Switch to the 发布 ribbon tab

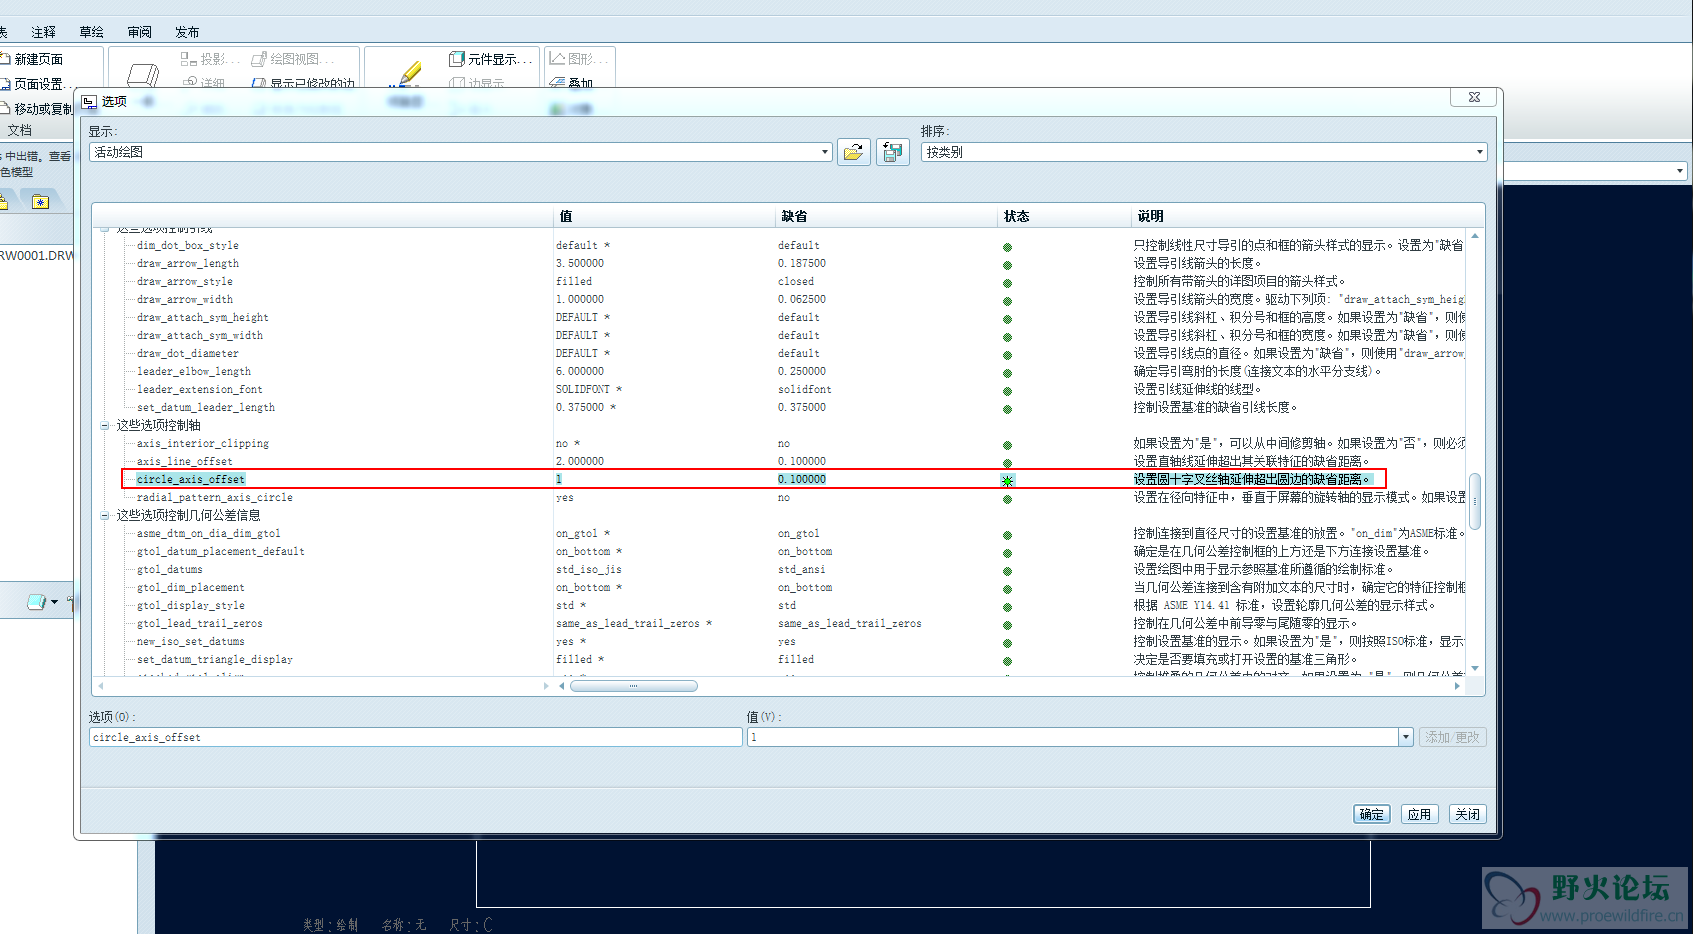click(x=187, y=32)
